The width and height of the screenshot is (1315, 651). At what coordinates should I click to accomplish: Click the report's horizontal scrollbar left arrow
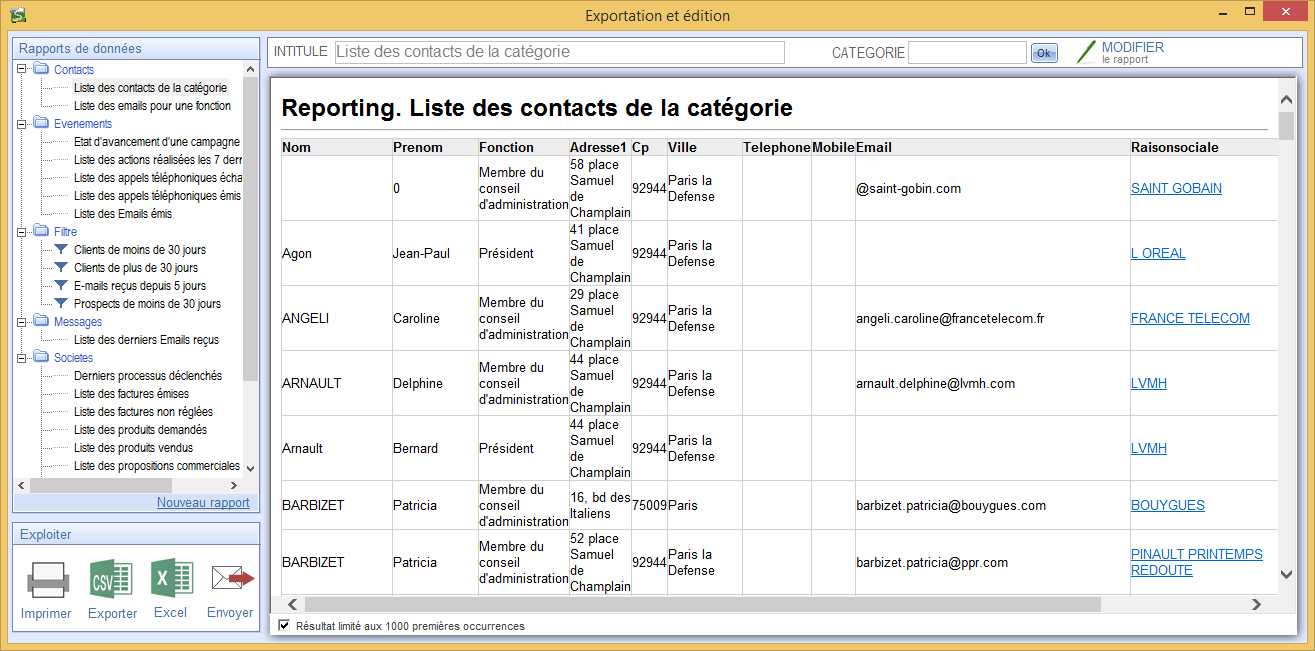[292, 604]
